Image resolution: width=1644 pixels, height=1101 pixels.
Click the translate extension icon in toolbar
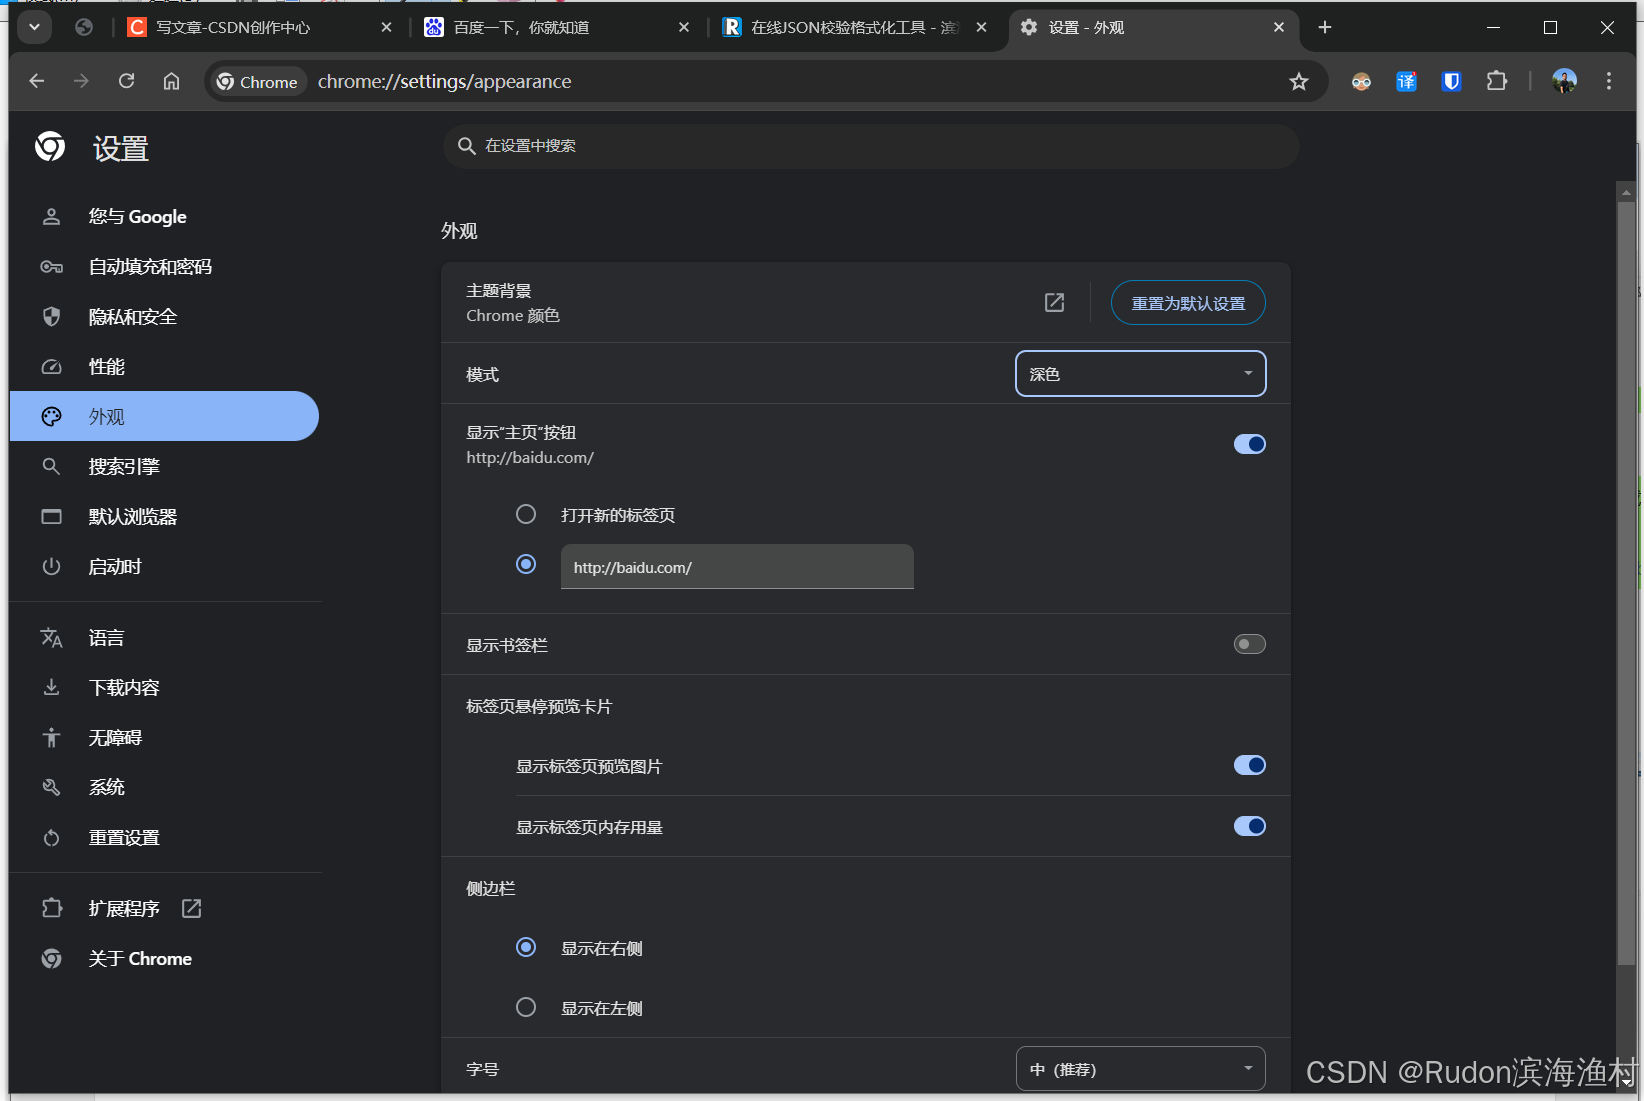[x=1406, y=81]
